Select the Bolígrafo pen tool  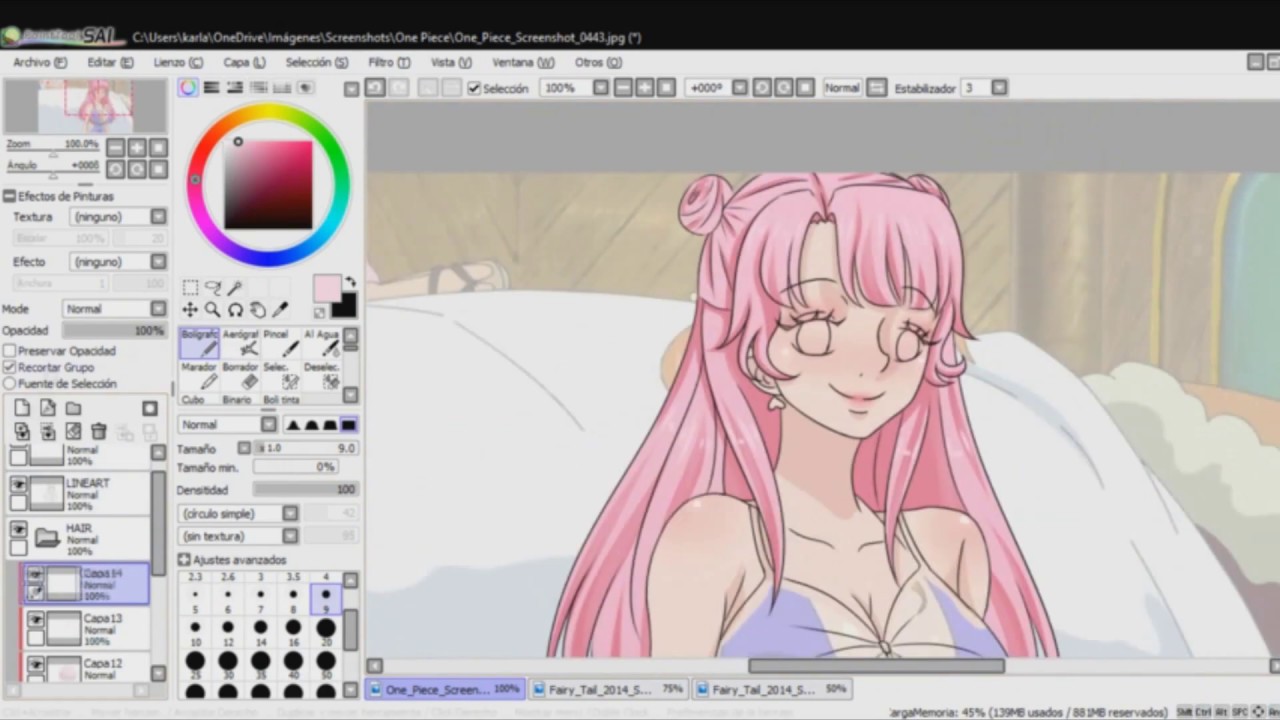point(199,343)
